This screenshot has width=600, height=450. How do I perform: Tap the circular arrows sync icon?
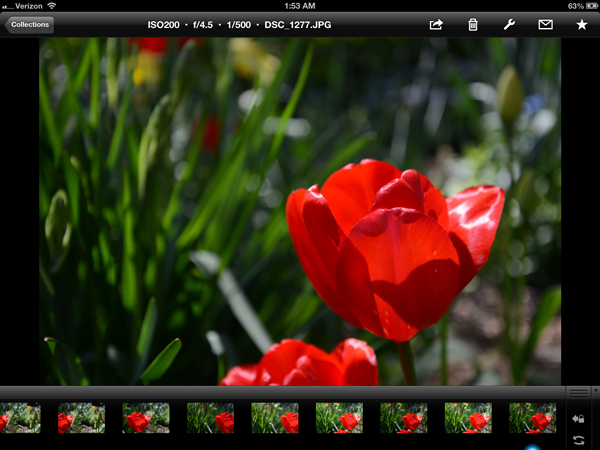(578, 440)
